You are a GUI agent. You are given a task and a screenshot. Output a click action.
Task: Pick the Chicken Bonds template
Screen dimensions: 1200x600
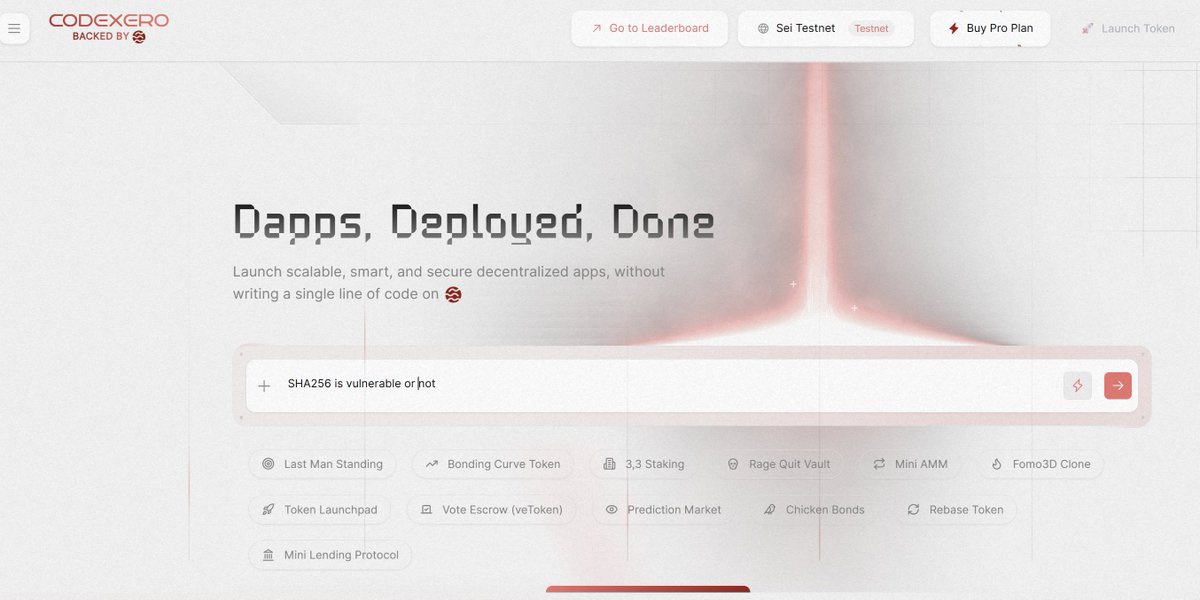coord(814,510)
